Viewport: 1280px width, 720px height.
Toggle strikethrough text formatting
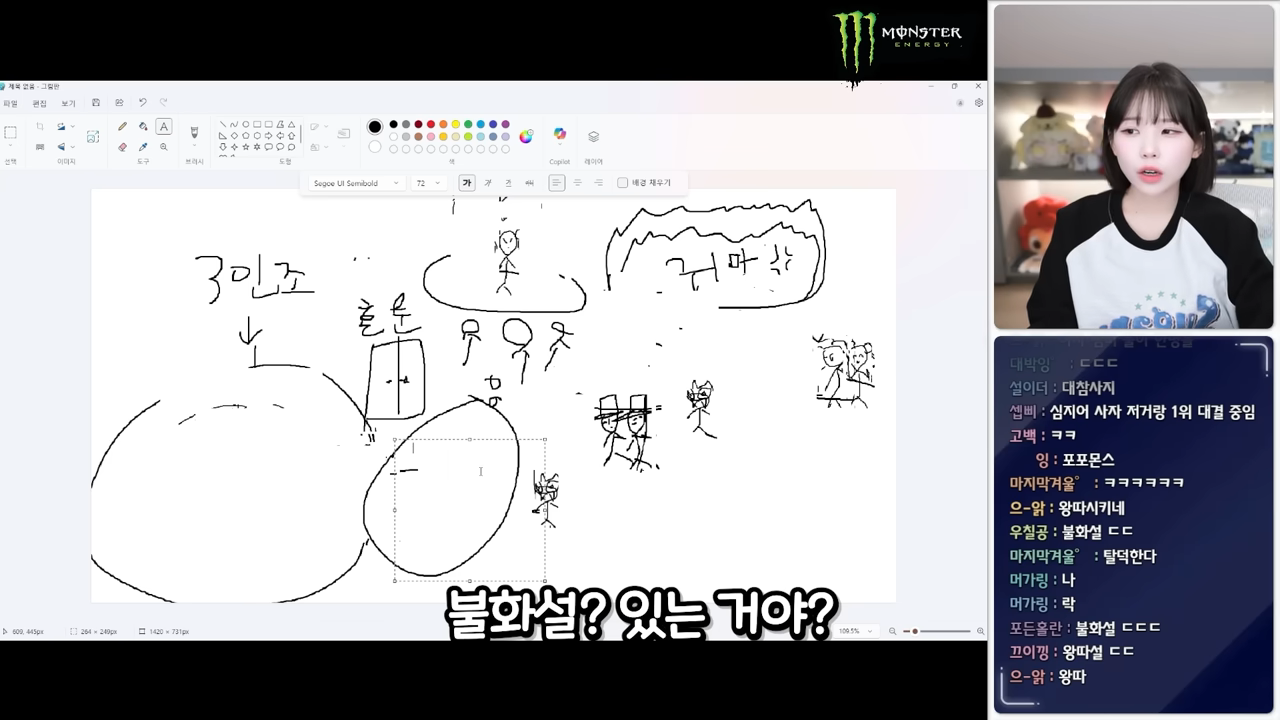tap(529, 183)
